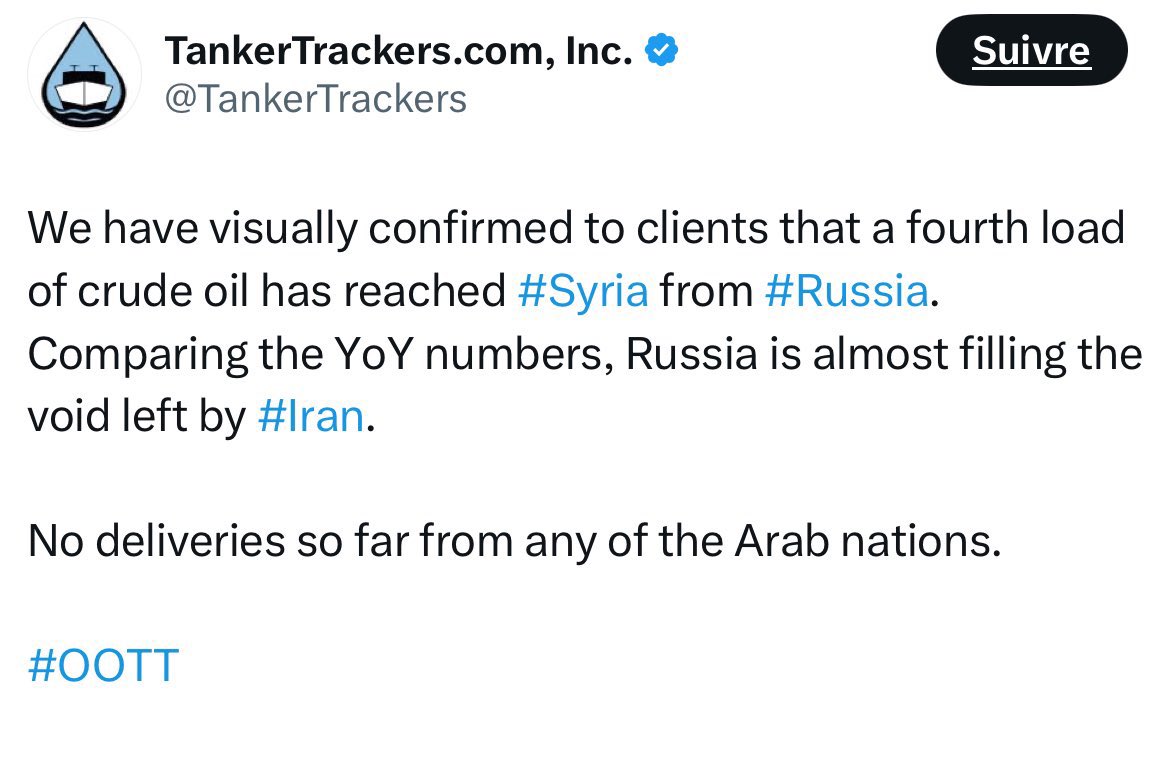Open the #Russia hashtag
The height and width of the screenshot is (771, 1152).
point(847,291)
